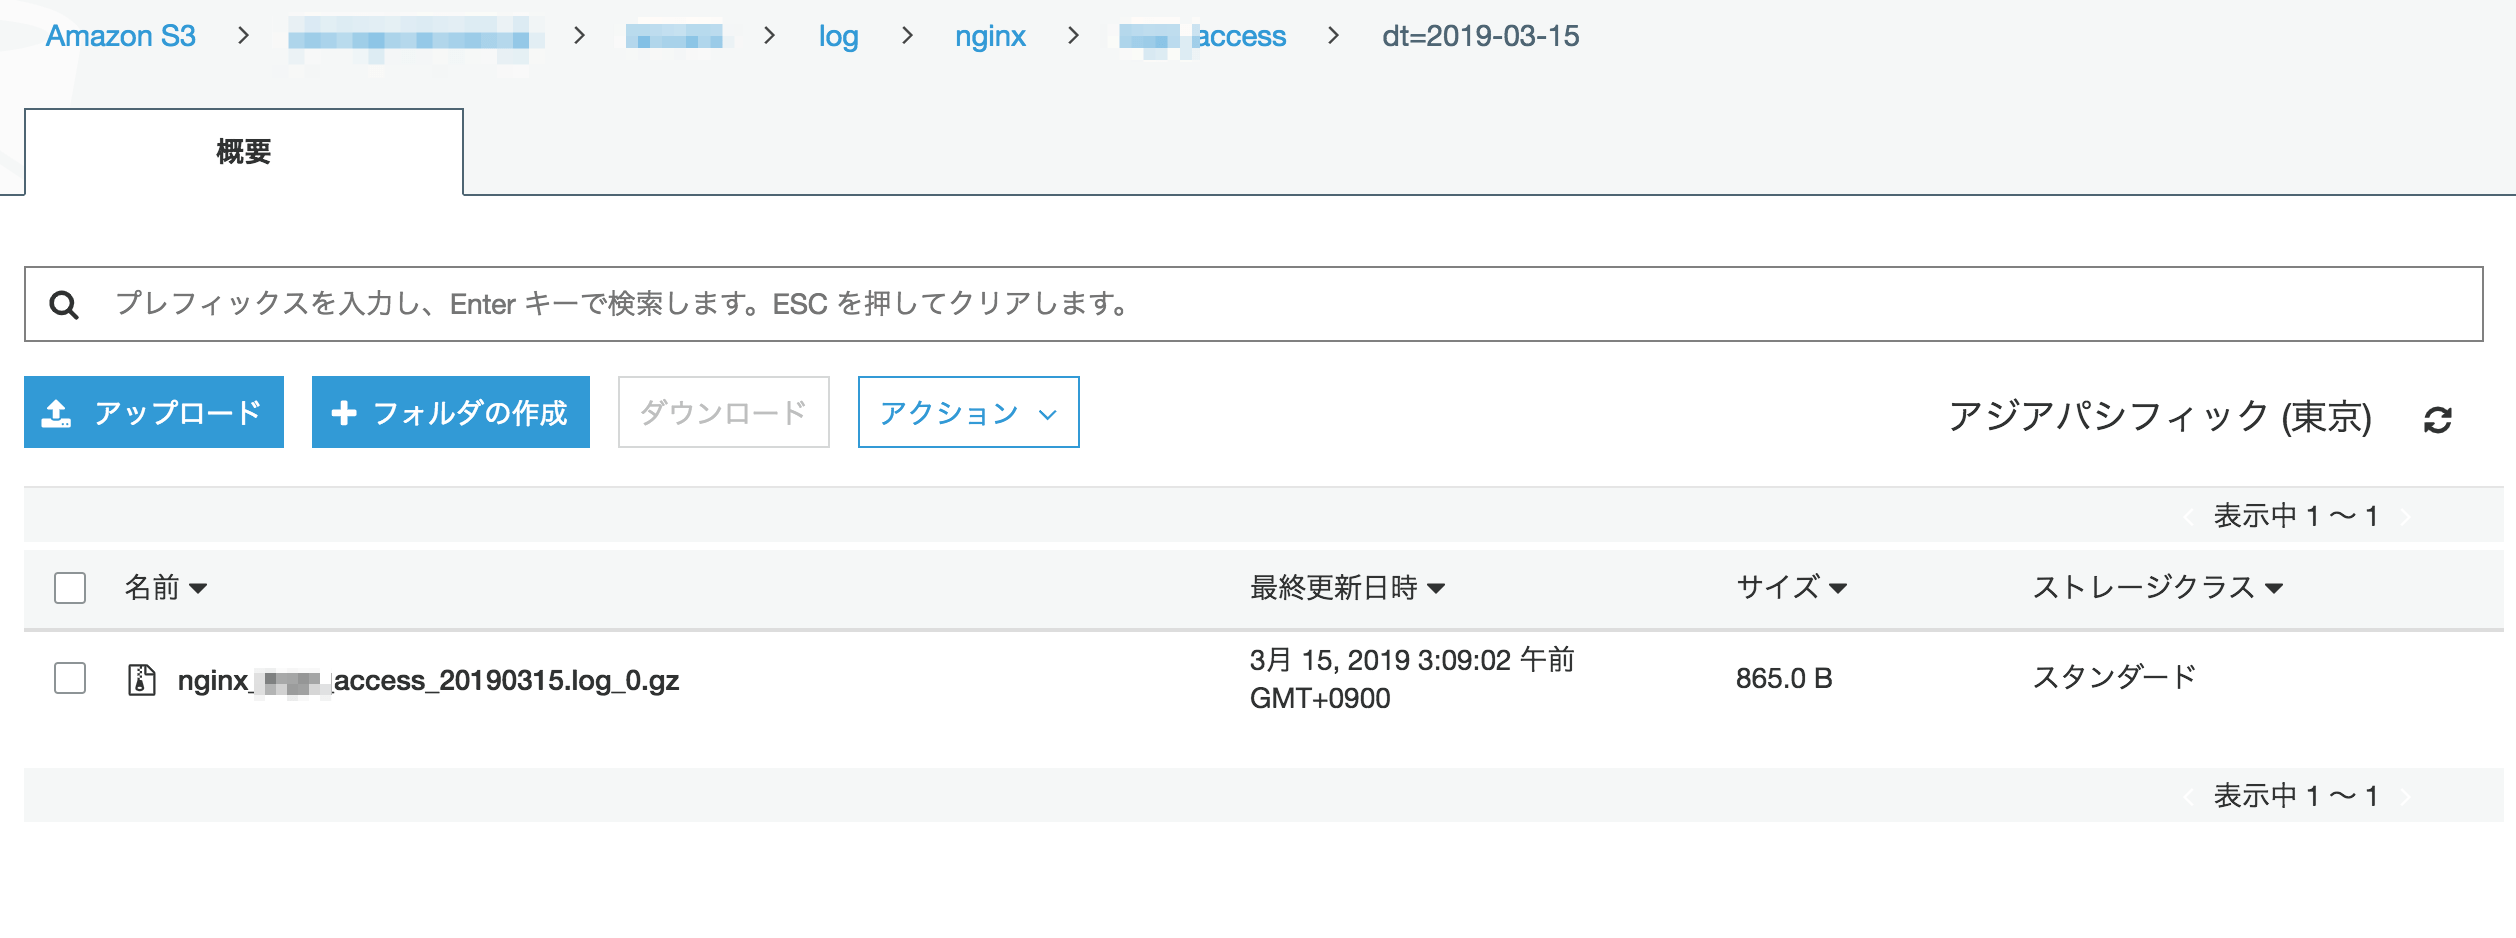Click the magnifying glass search icon
Viewport: 2516px width, 938px height.
pos(64,305)
